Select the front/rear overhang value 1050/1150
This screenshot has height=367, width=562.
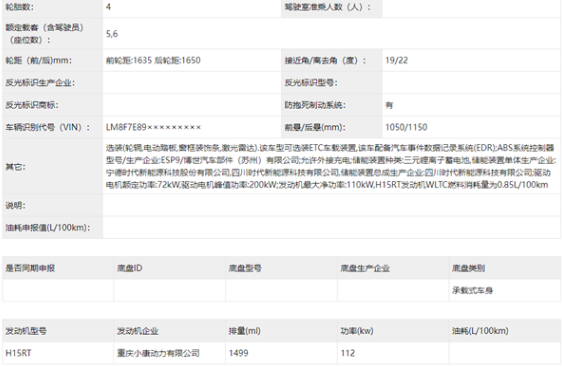pos(406,127)
